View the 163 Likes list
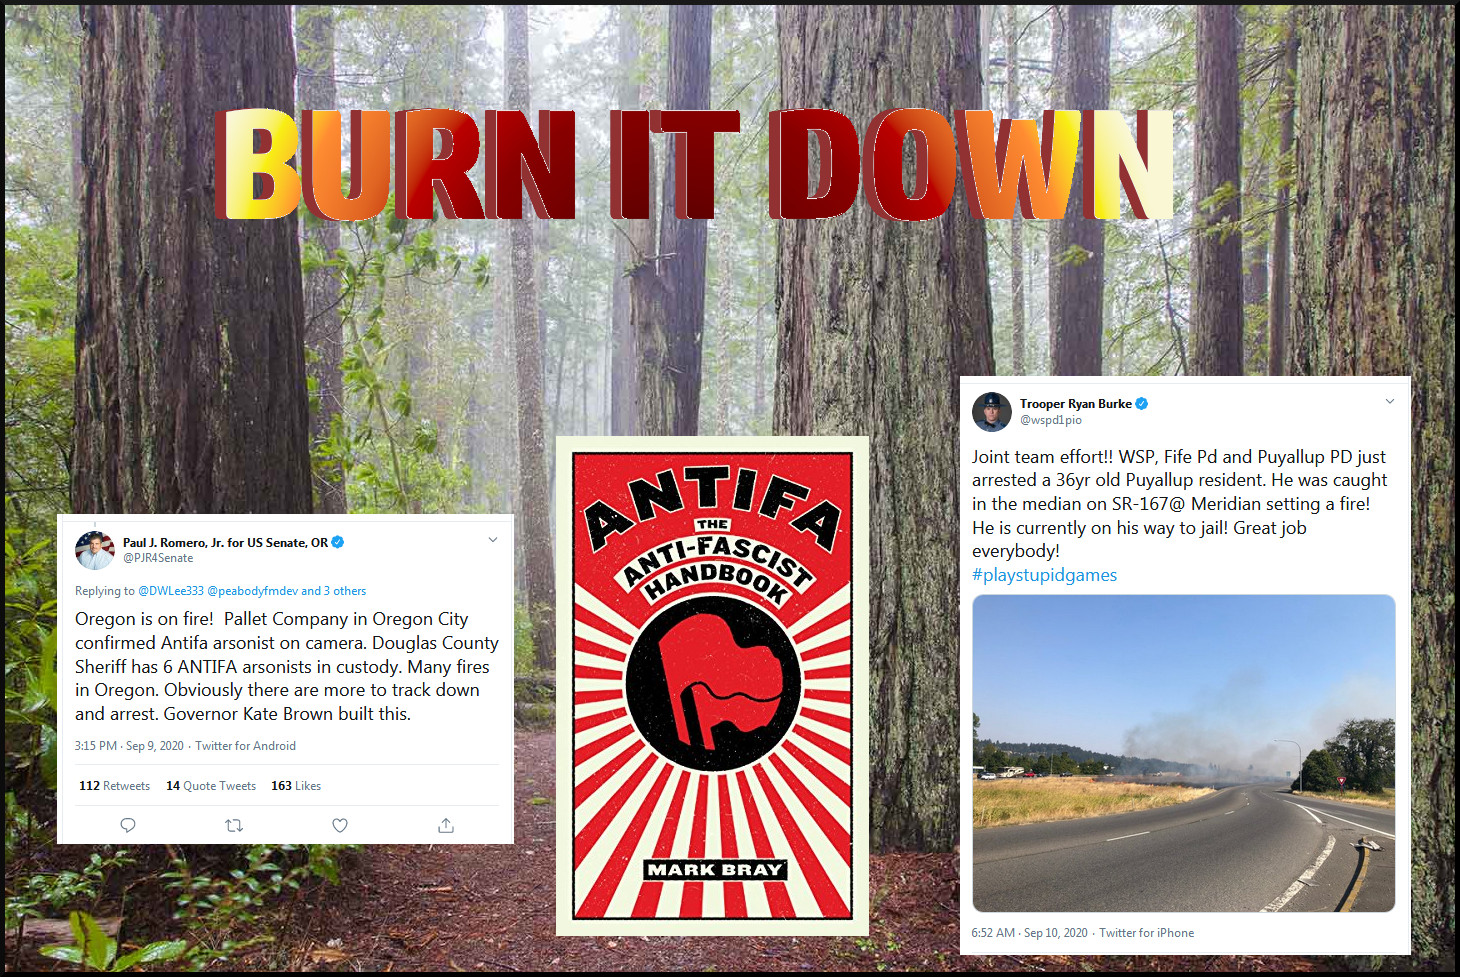Screen dimensions: 1460x977 pyautogui.click(x=296, y=786)
